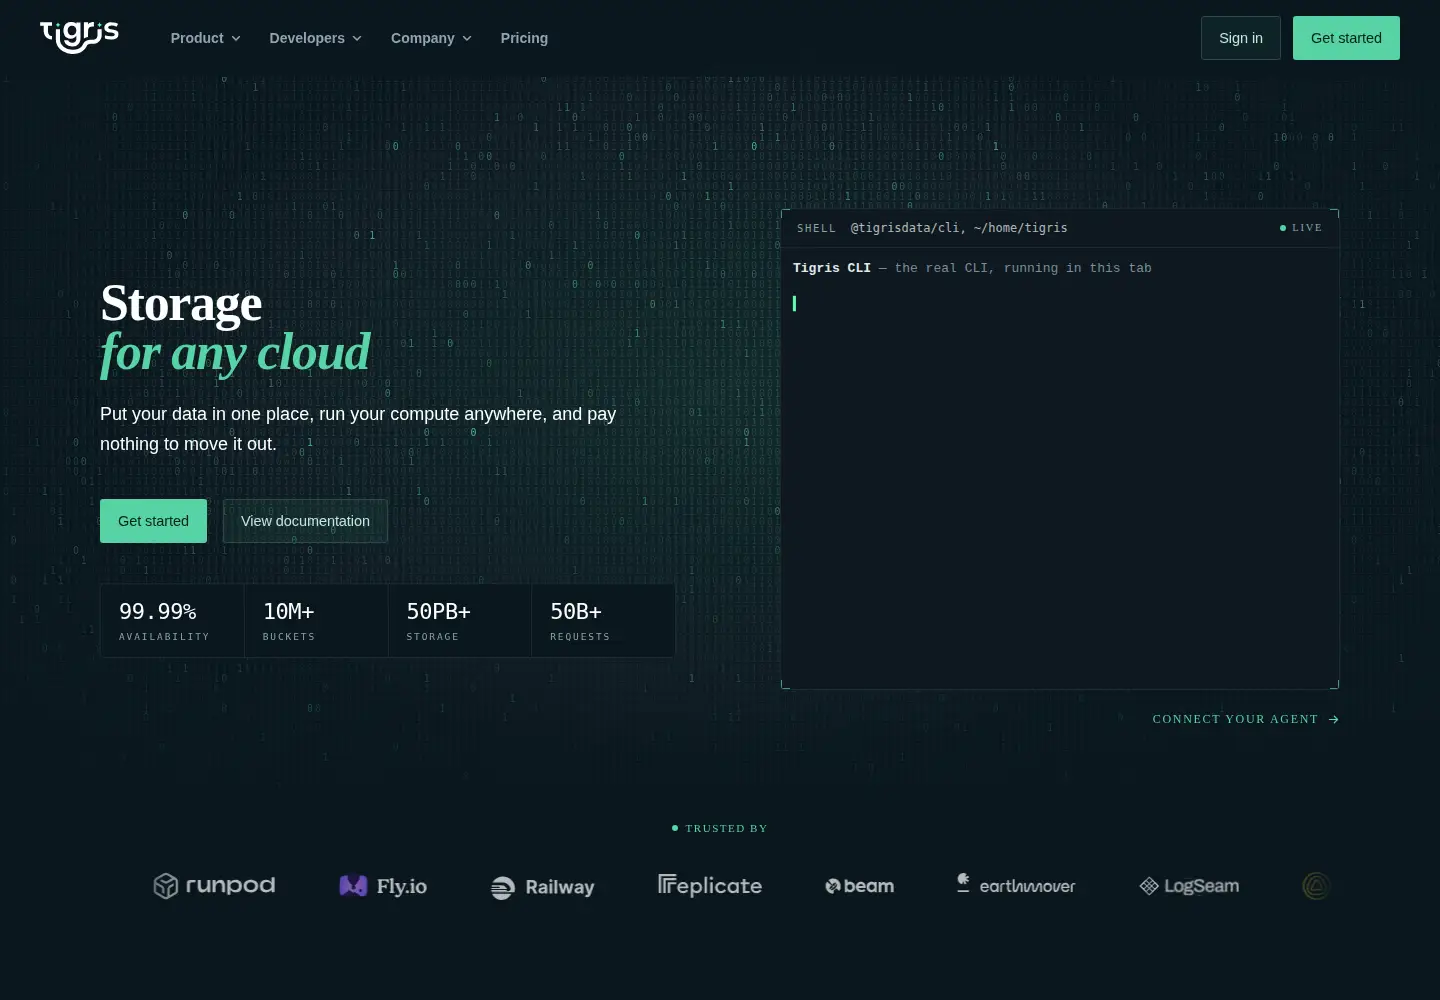Image resolution: width=1440 pixels, height=1000 pixels.
Task: Open the beam logo
Action: point(859,886)
